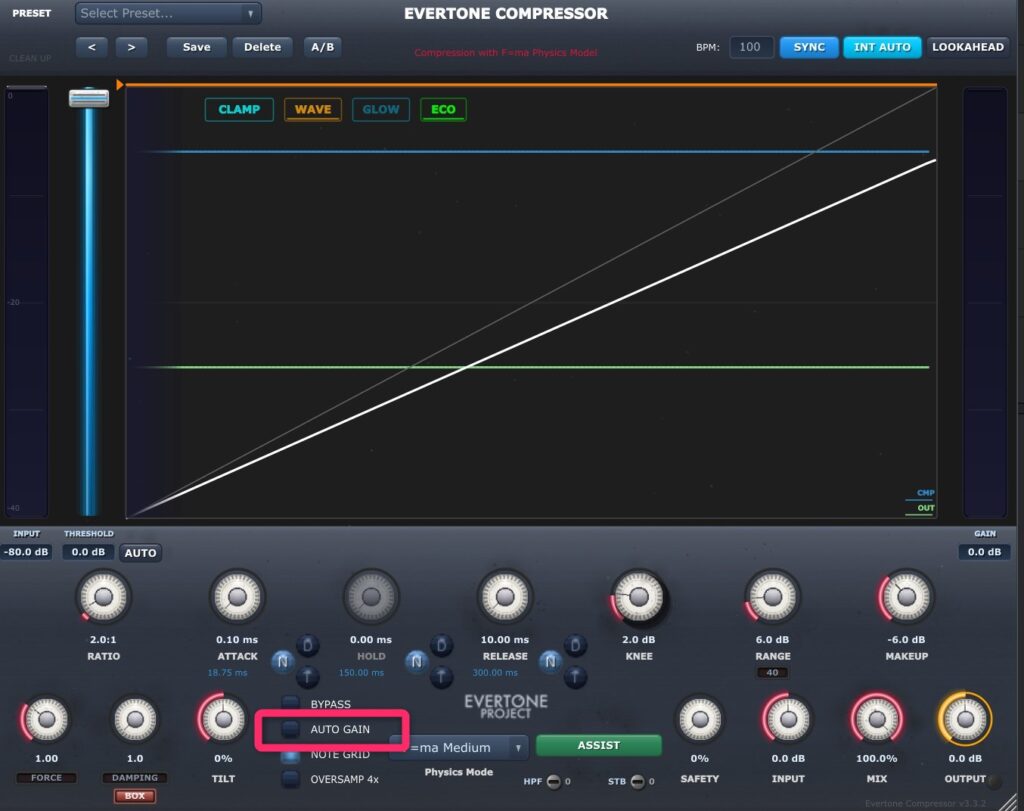Click the Safety knob
This screenshot has width=1024, height=811.
700,719
